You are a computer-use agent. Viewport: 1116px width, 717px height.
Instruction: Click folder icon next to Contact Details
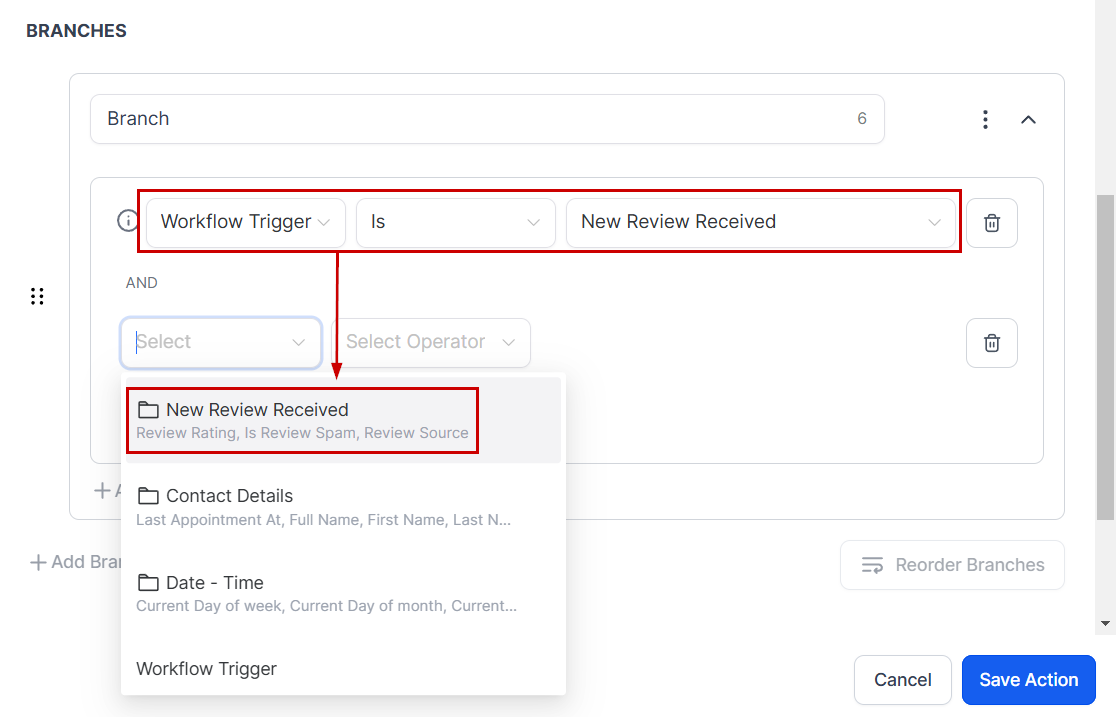click(x=148, y=496)
